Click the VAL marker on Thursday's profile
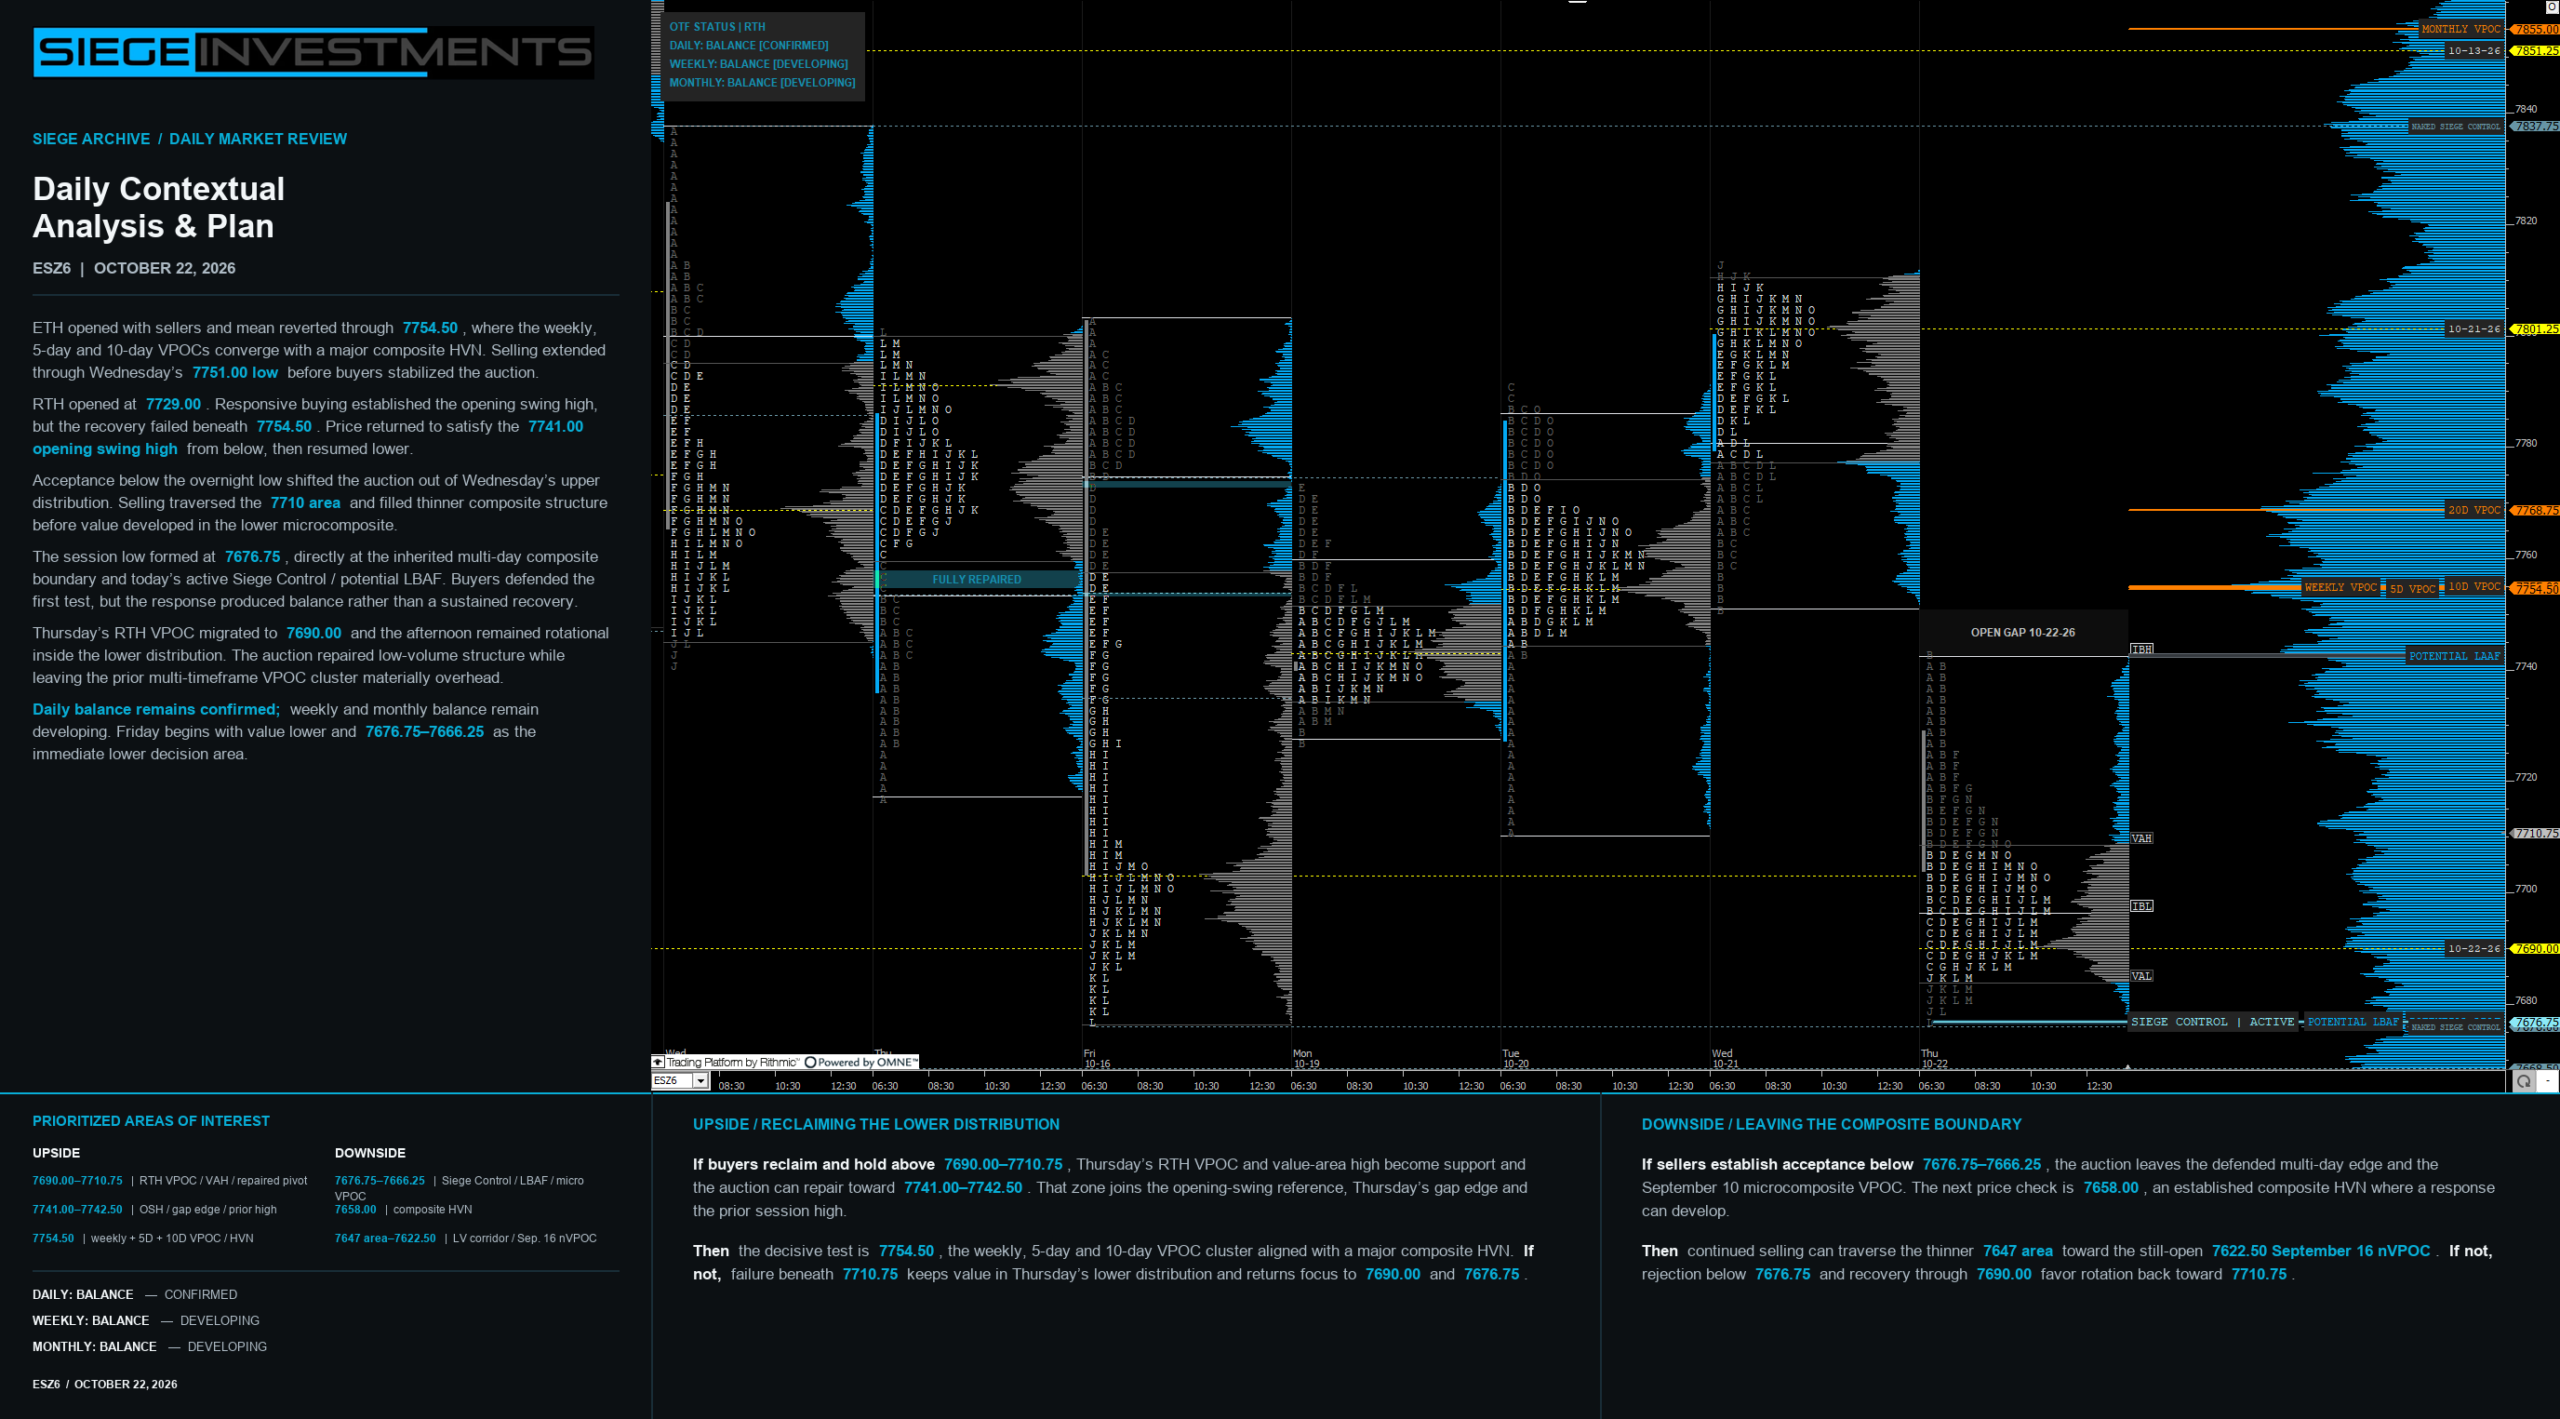 point(2141,976)
